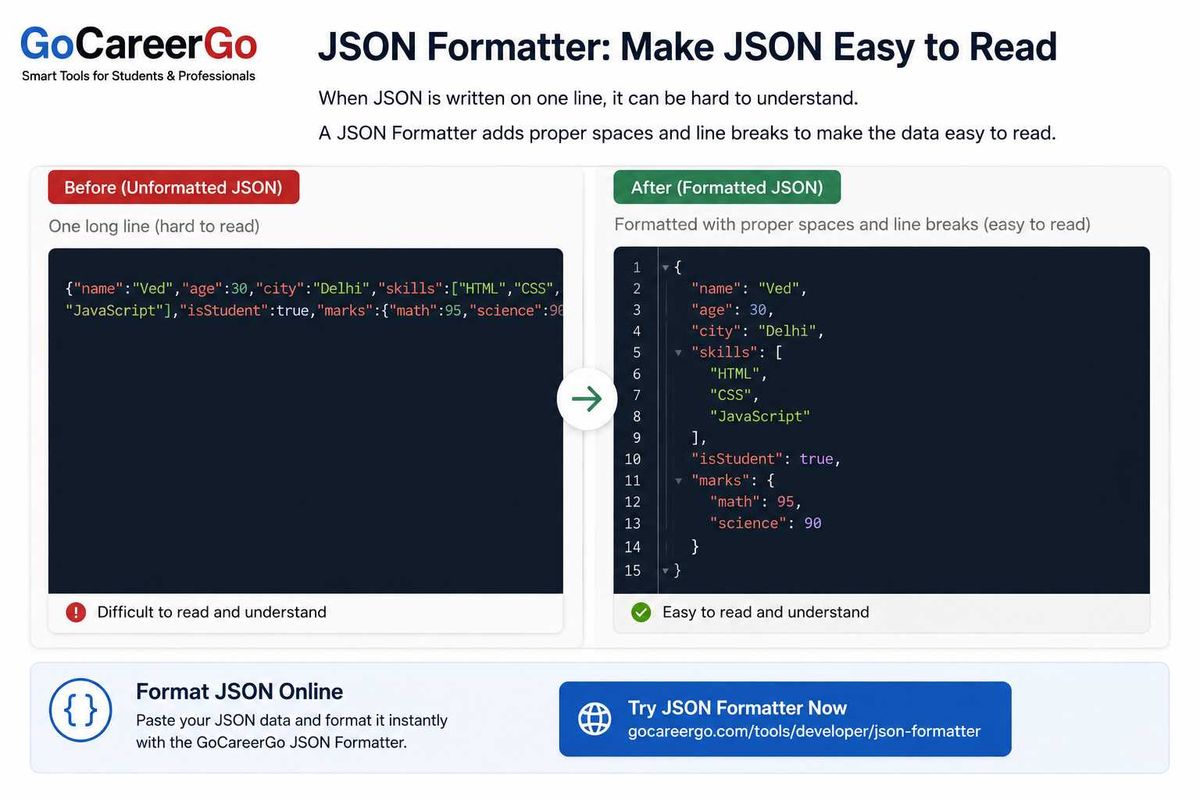Click "JavaScript" on line 8

(x=759, y=416)
